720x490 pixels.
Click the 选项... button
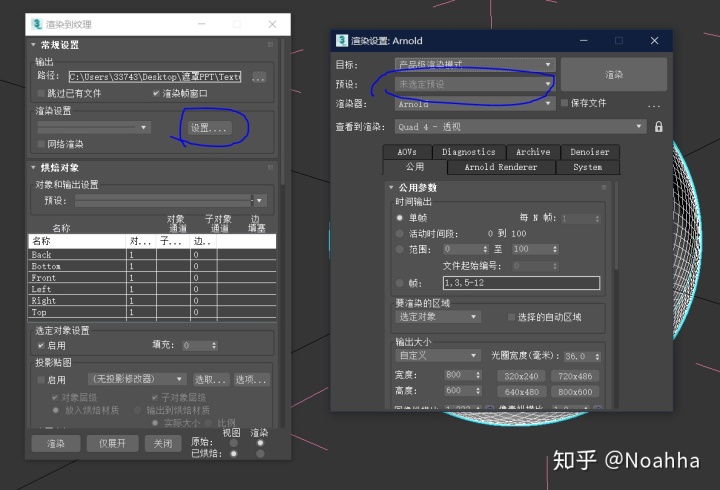[x=251, y=380]
